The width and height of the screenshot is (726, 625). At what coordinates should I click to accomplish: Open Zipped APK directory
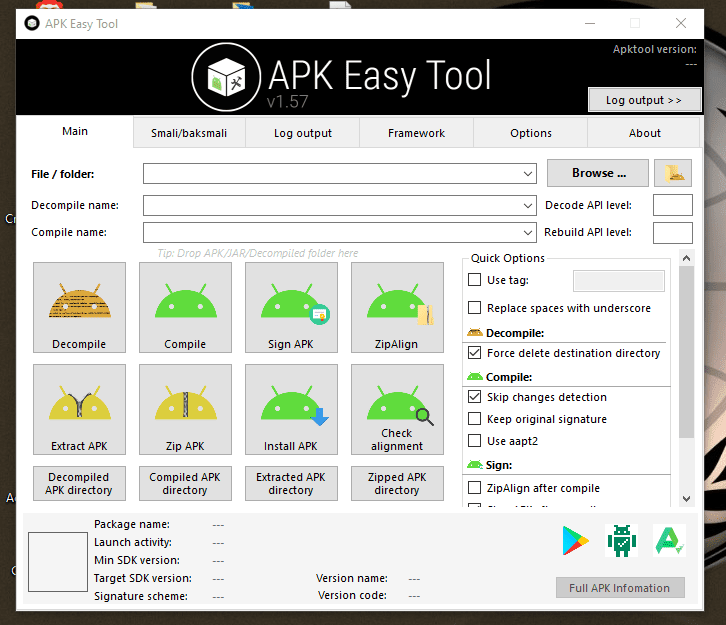pos(397,483)
